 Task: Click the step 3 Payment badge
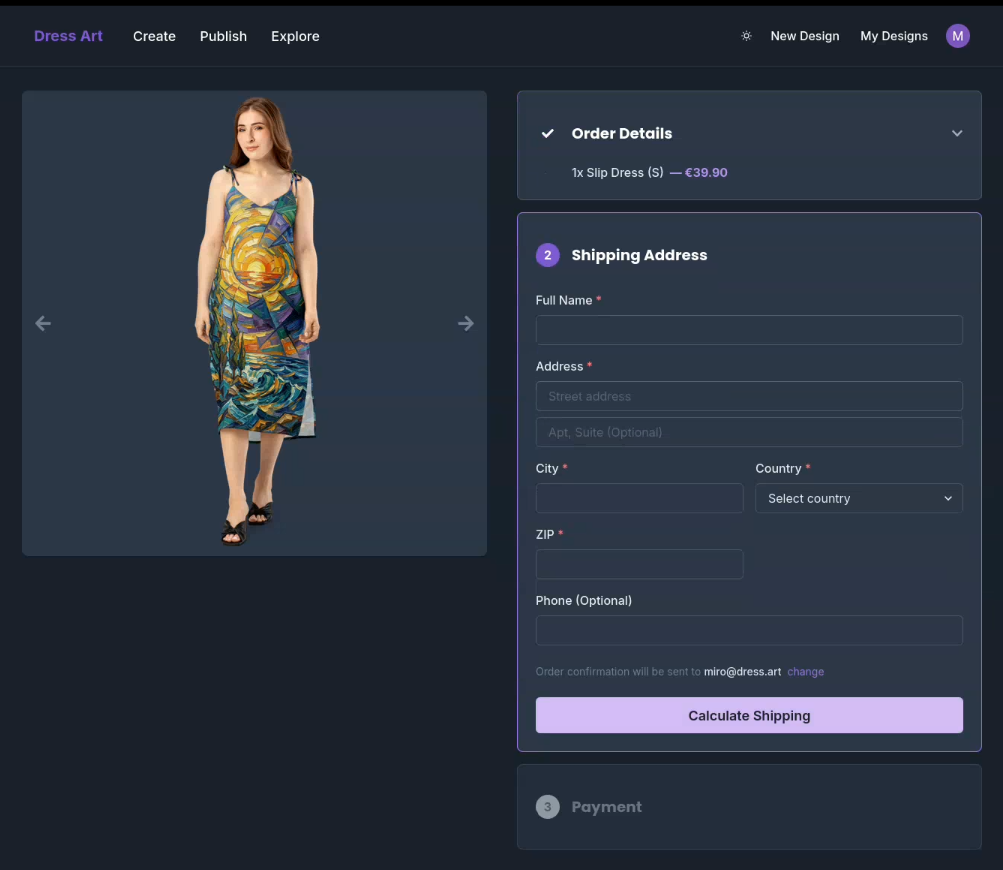point(547,806)
